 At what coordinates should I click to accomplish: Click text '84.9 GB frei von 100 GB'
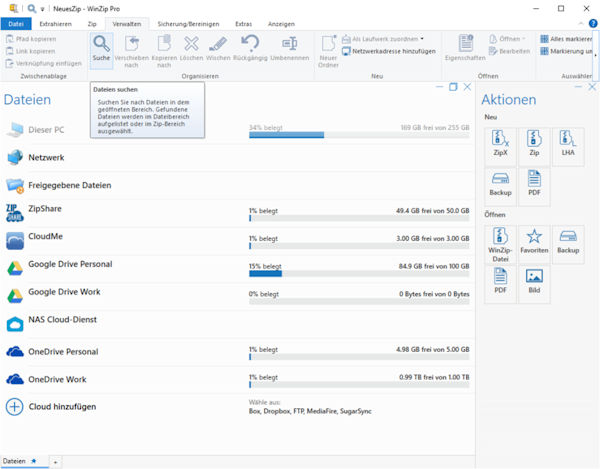[x=434, y=266]
